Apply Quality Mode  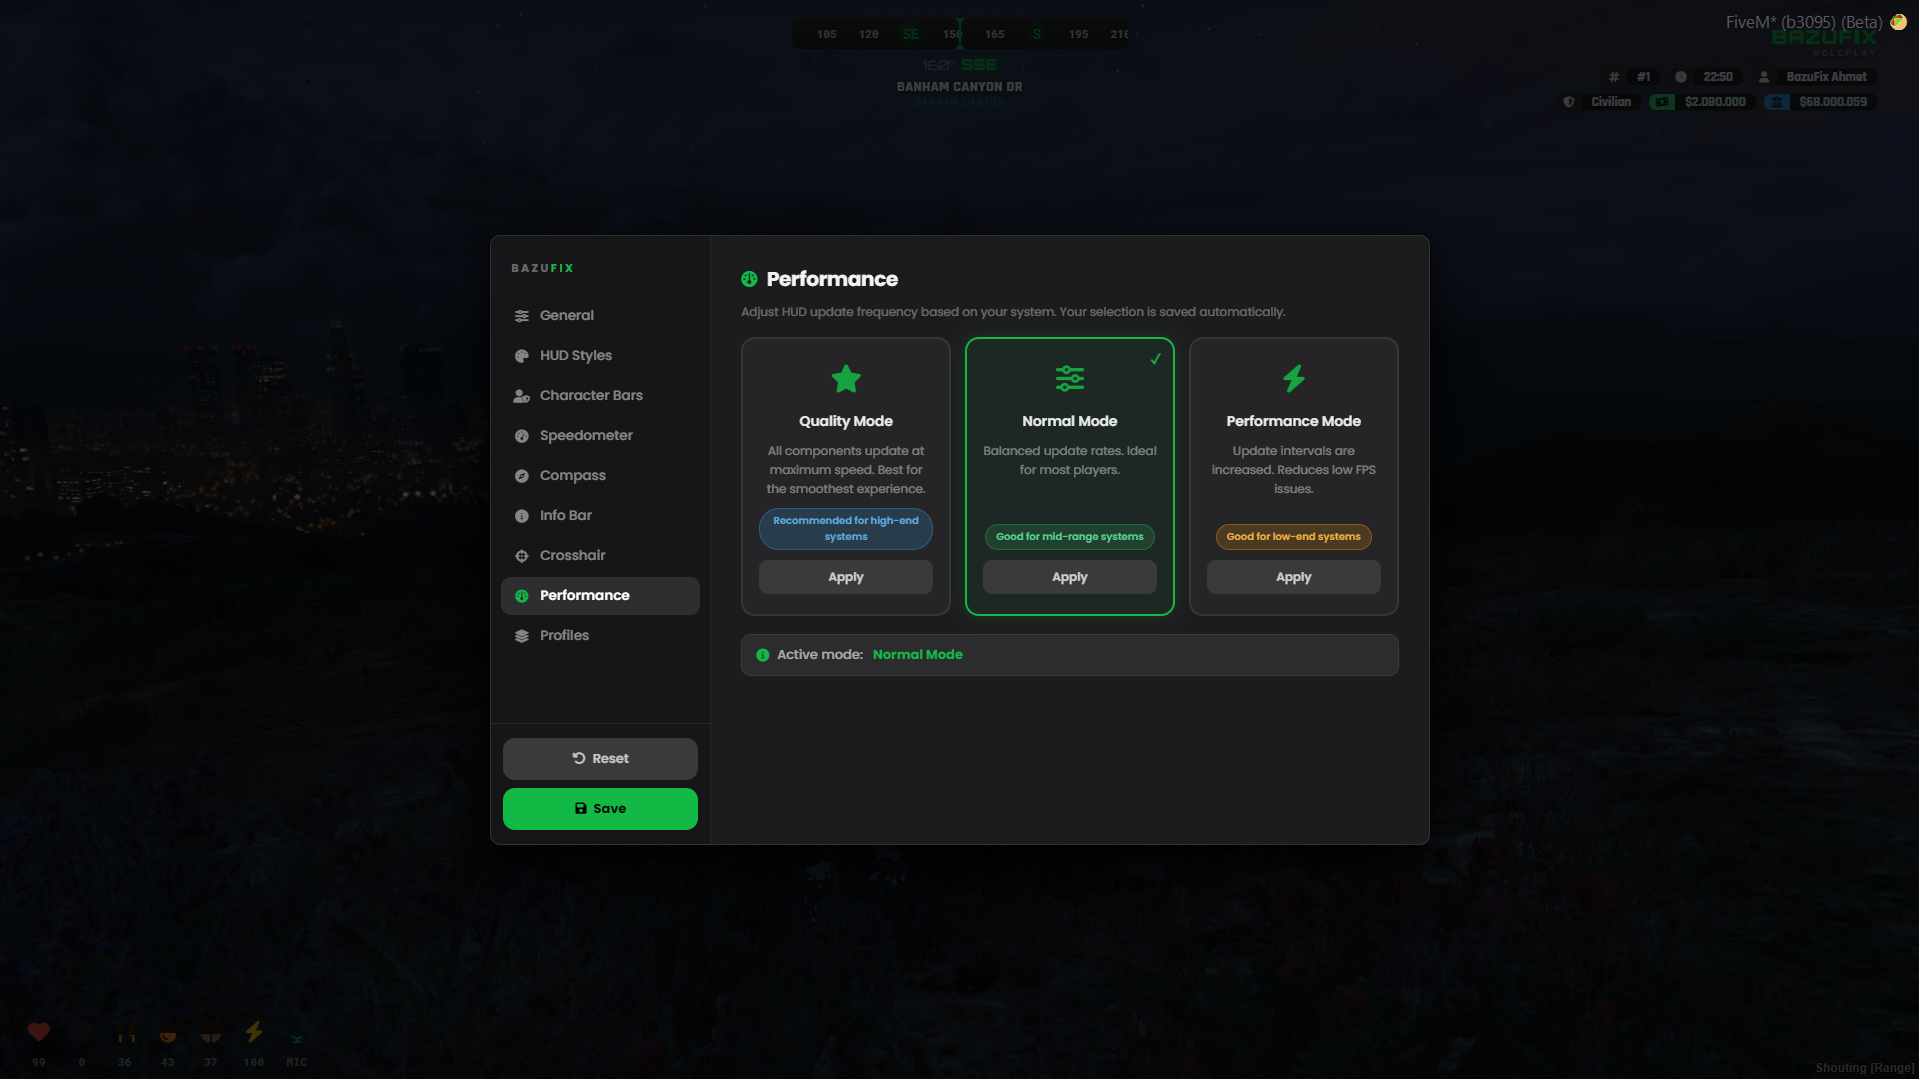(x=846, y=577)
